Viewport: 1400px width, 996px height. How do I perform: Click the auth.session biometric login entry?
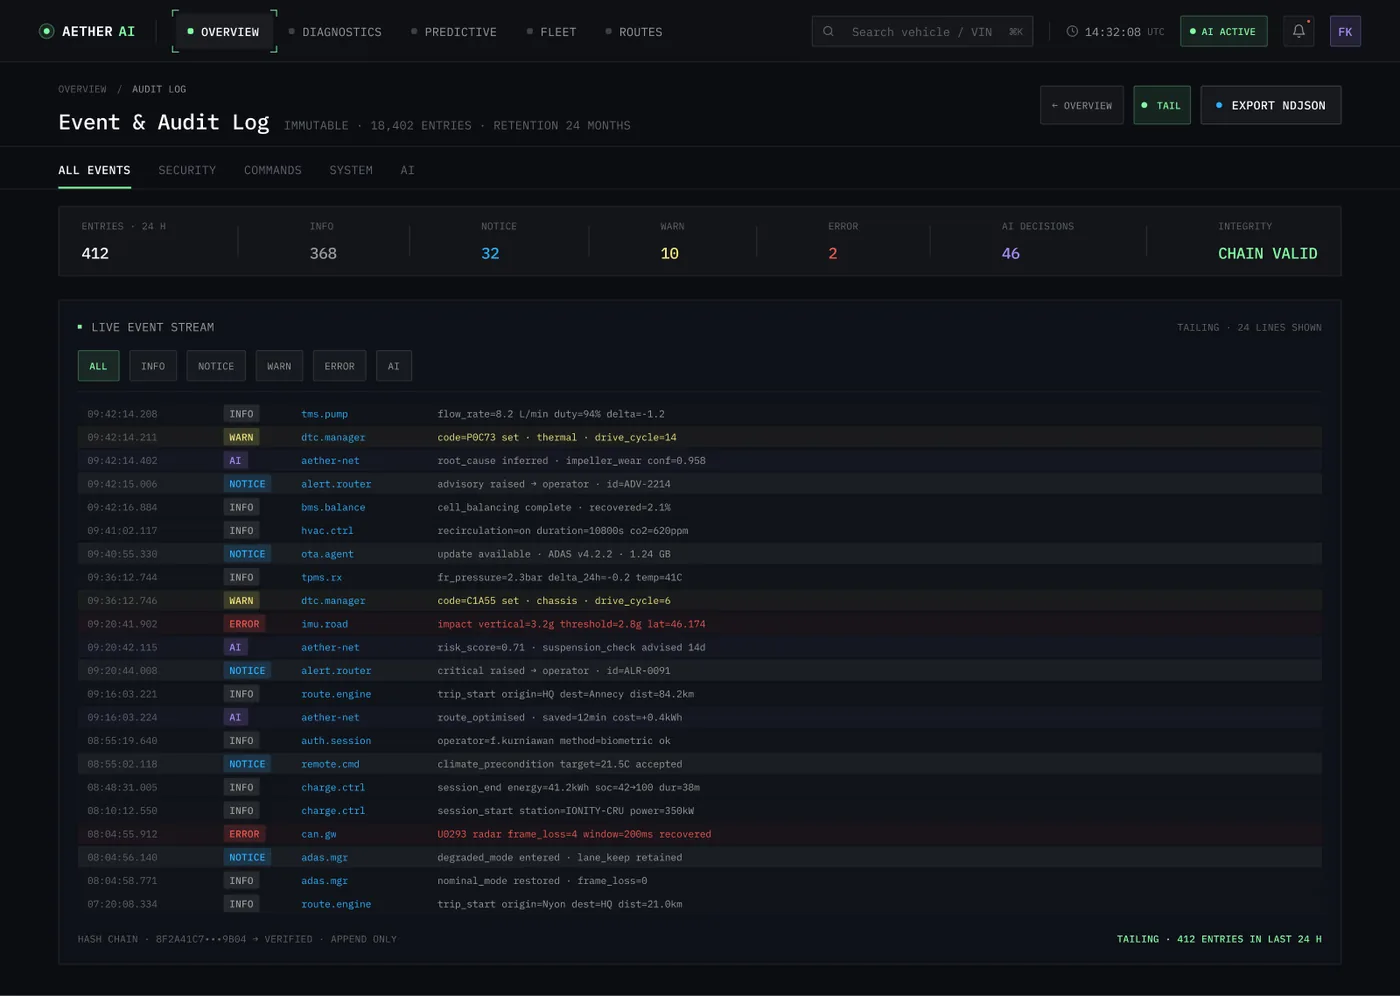[x=700, y=741]
